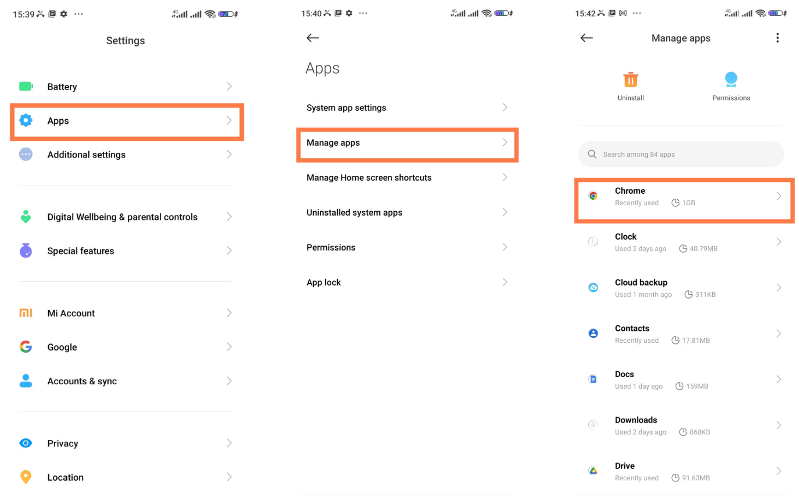The image size is (799, 499).
Task: Tap the orange Uninstall trash icon
Action: click(630, 80)
